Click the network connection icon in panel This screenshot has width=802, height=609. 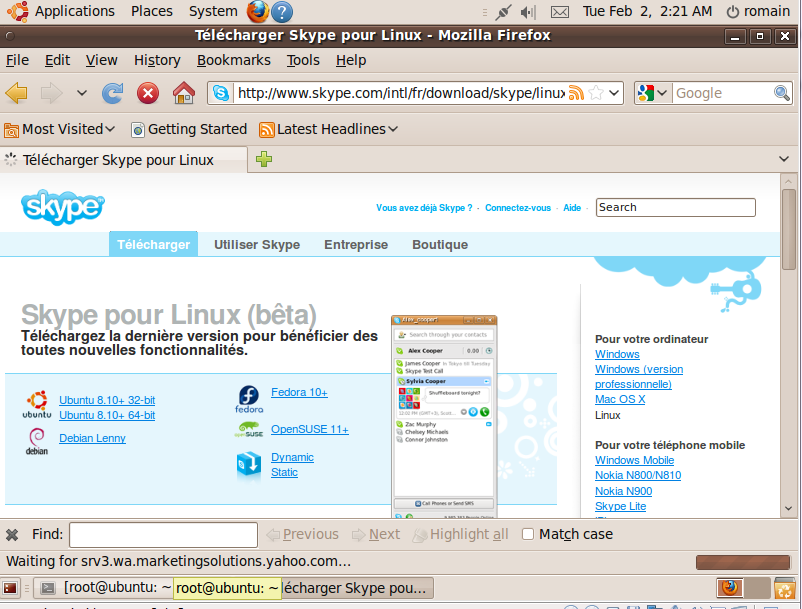503,12
